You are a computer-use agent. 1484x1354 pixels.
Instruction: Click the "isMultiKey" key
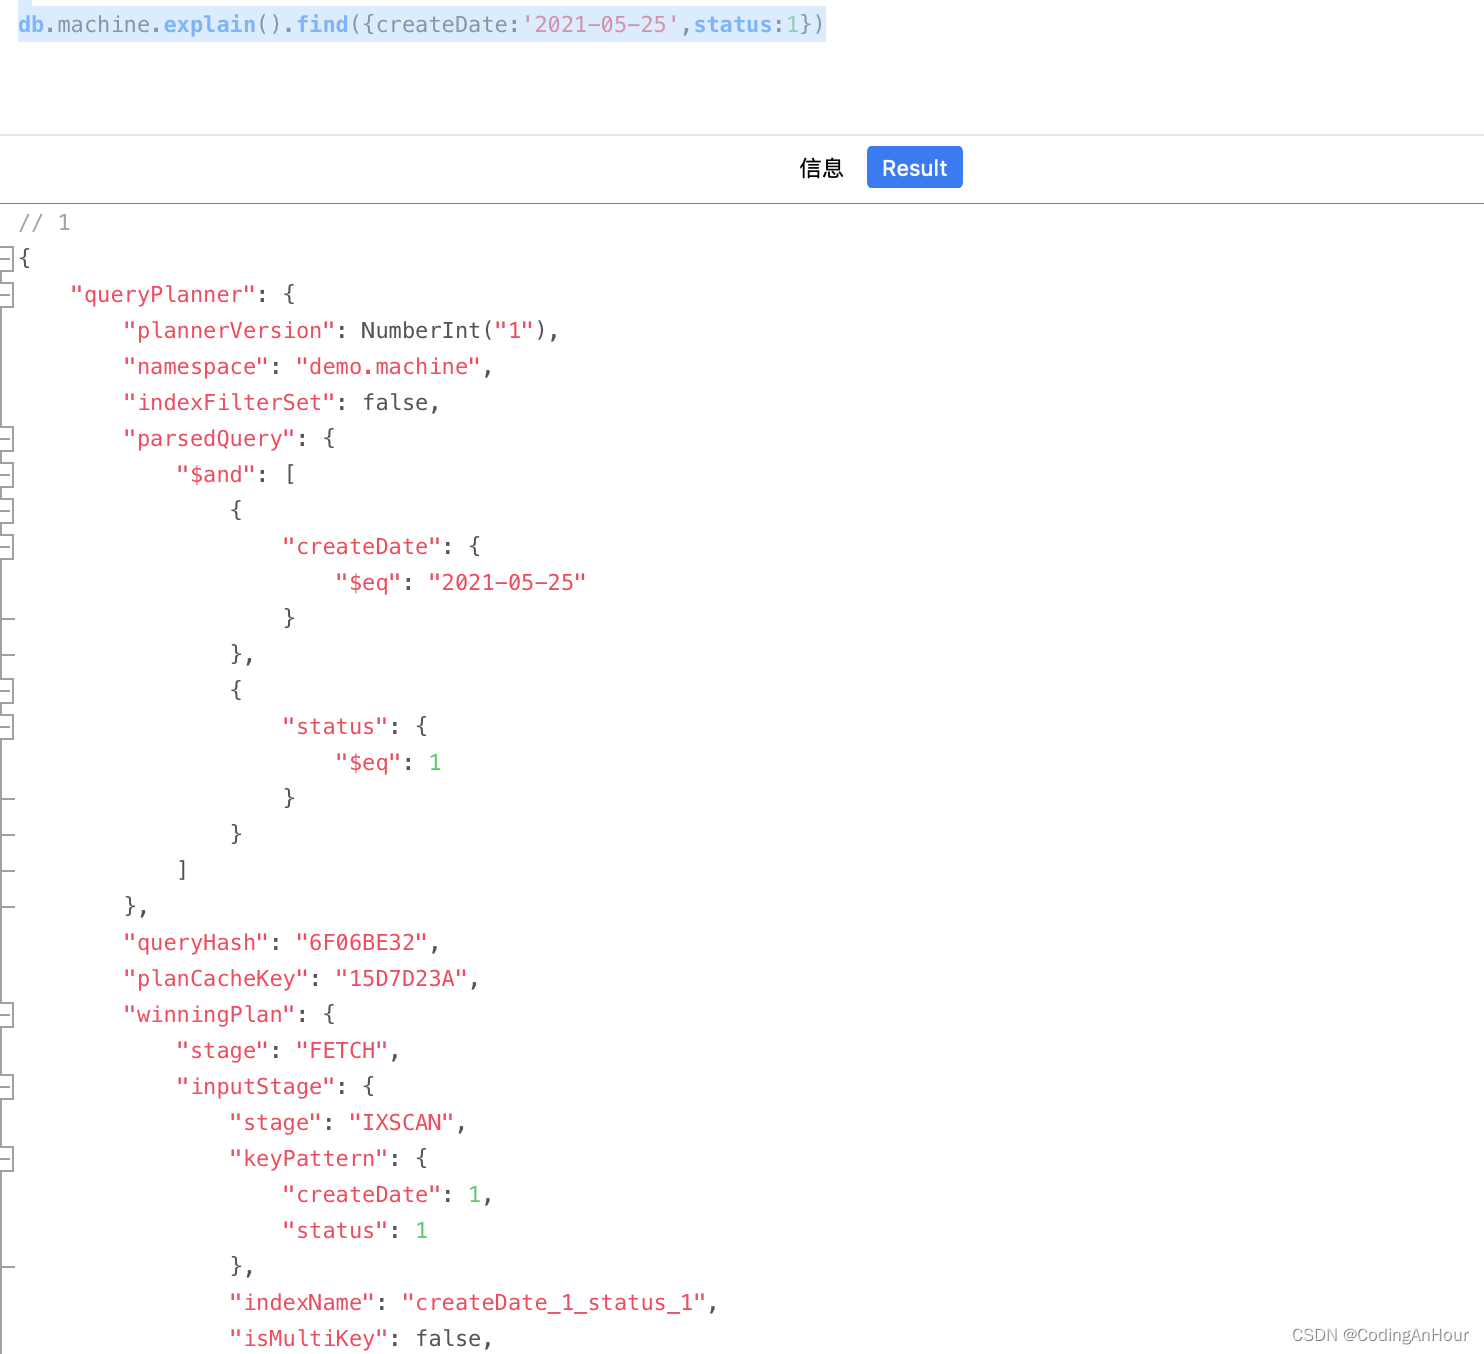point(309,1338)
